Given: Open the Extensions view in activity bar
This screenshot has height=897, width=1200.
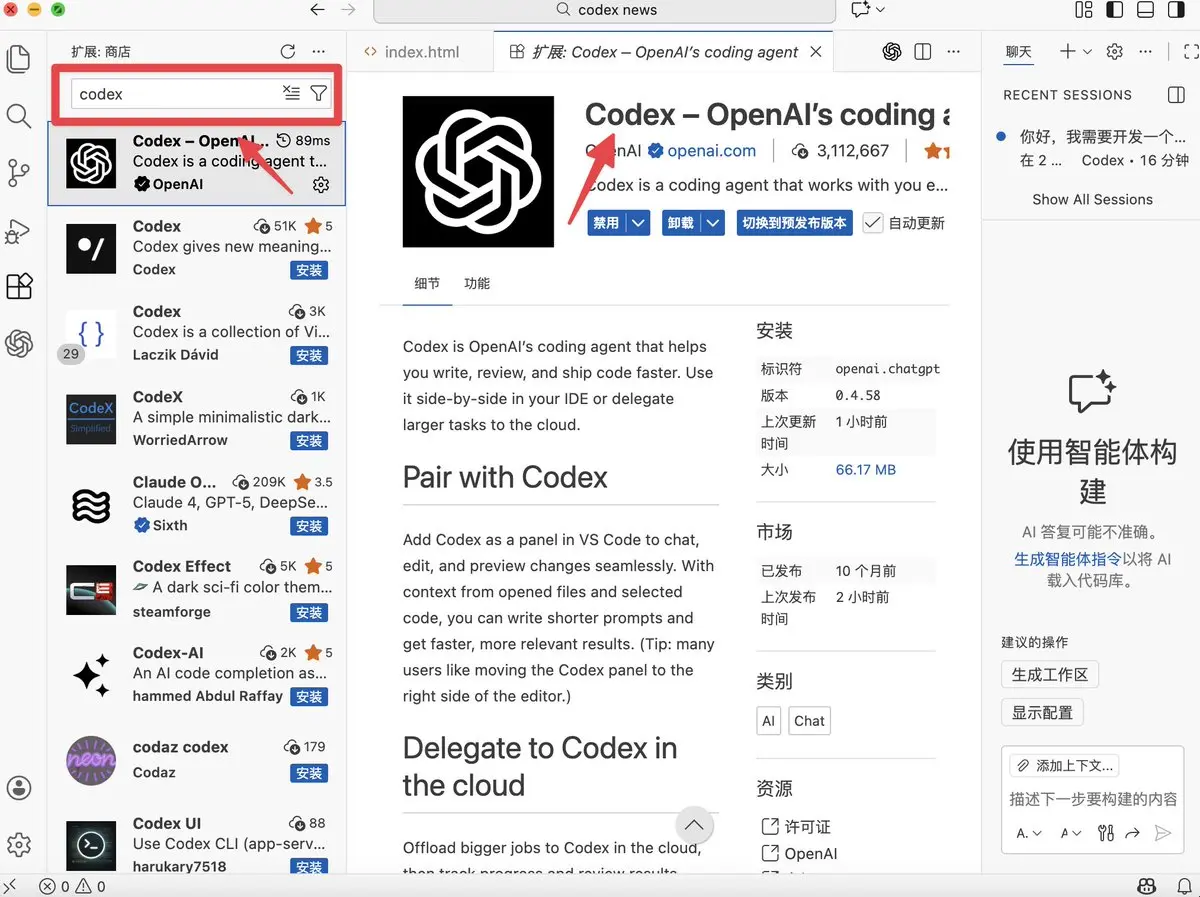Looking at the screenshot, I should [19, 287].
